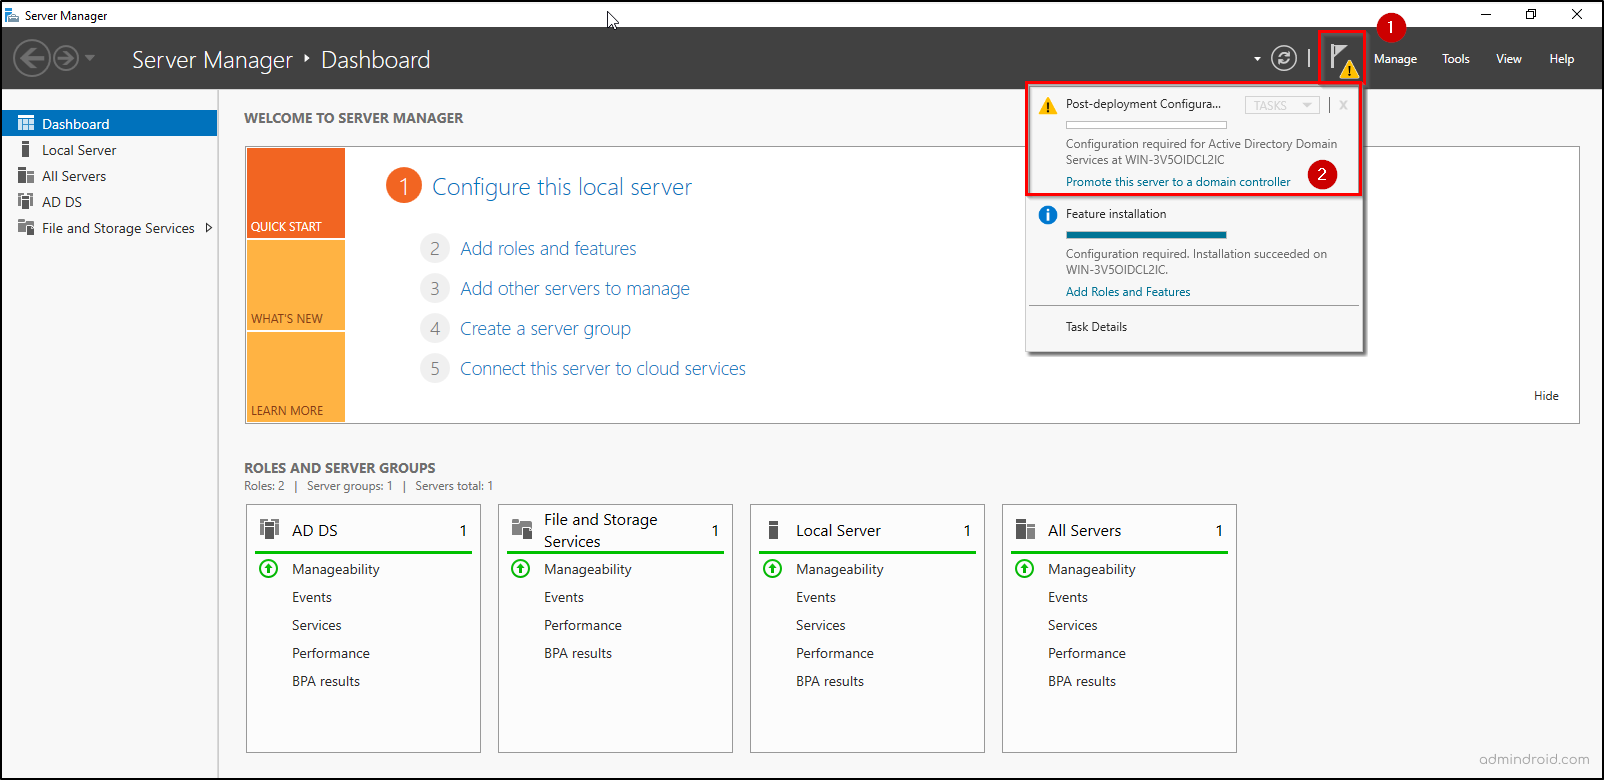Click AD DS Manageability status icon
This screenshot has height=780, width=1604.
point(269,569)
